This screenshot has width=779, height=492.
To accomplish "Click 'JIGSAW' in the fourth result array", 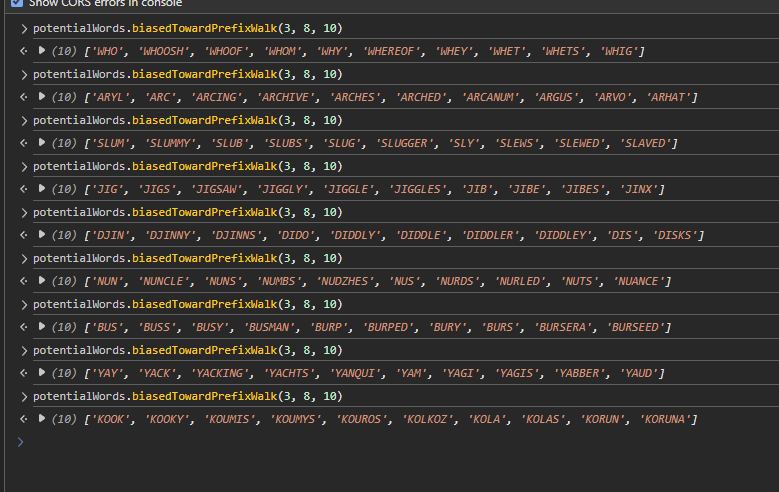I will click(x=219, y=189).
